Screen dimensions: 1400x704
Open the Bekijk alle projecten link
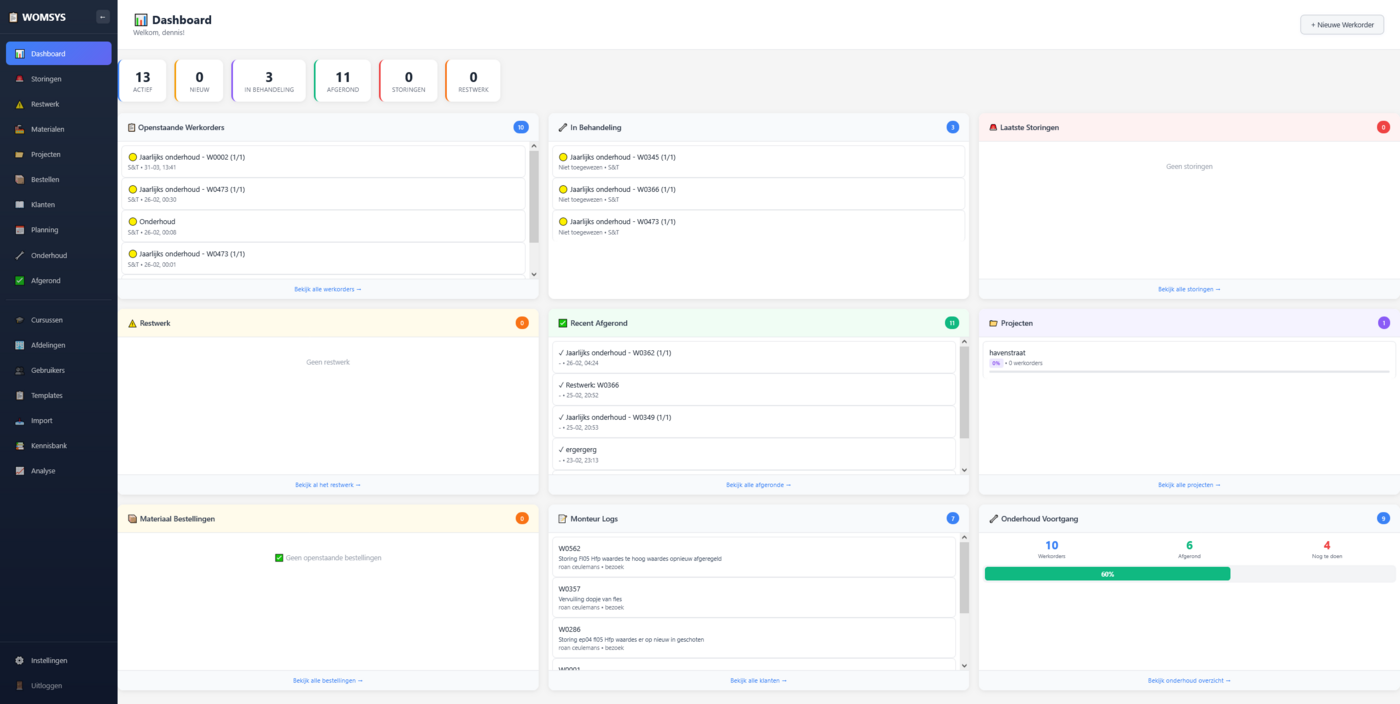click(x=1188, y=485)
